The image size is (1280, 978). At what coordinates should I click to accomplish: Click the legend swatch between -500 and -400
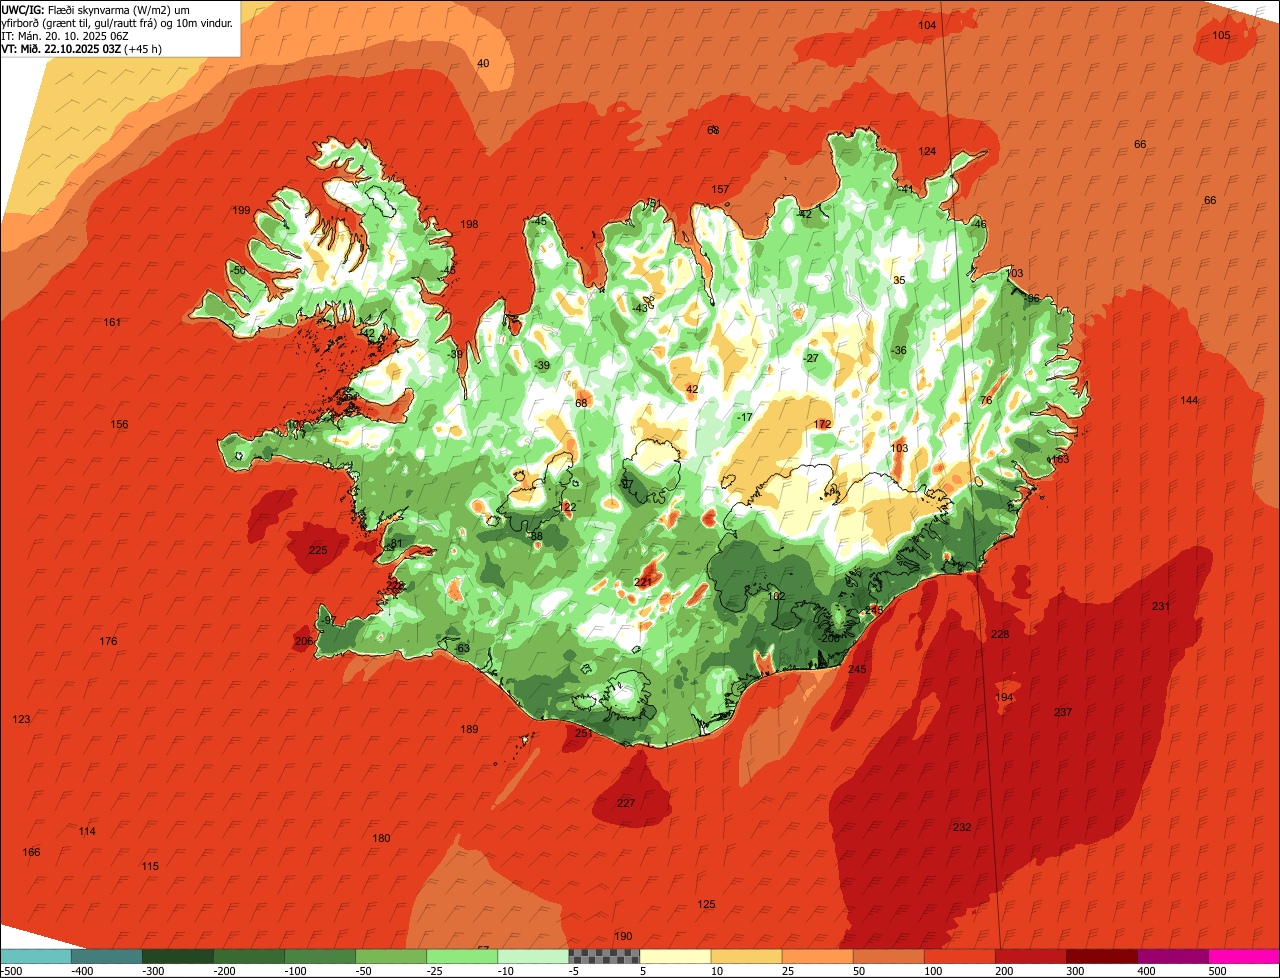[x=36, y=956]
